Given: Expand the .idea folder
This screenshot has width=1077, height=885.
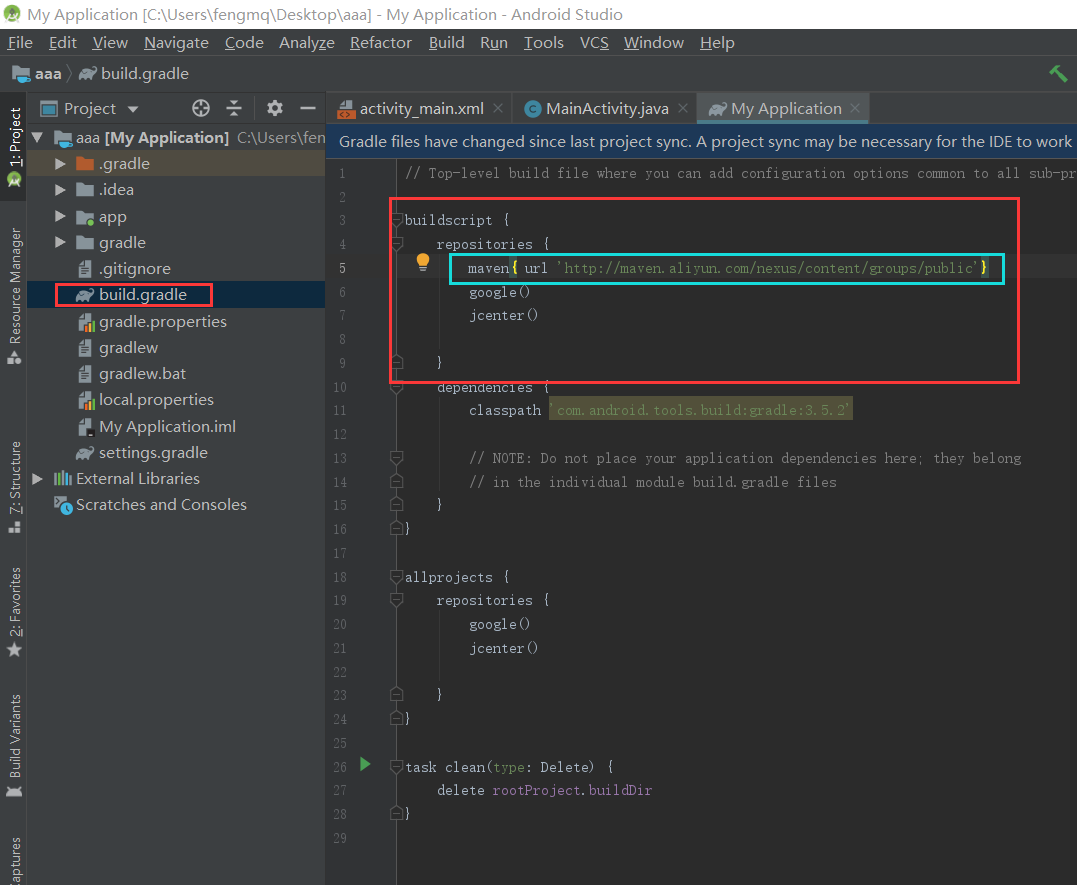Looking at the screenshot, I should (x=60, y=190).
